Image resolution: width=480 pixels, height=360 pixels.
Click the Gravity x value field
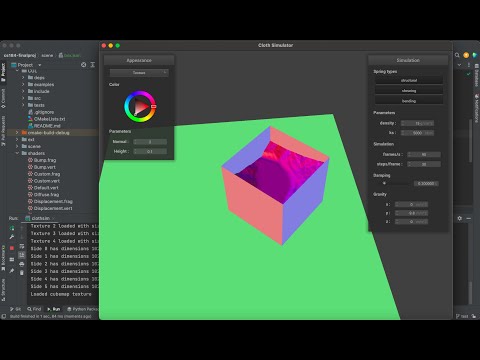[x=411, y=204]
